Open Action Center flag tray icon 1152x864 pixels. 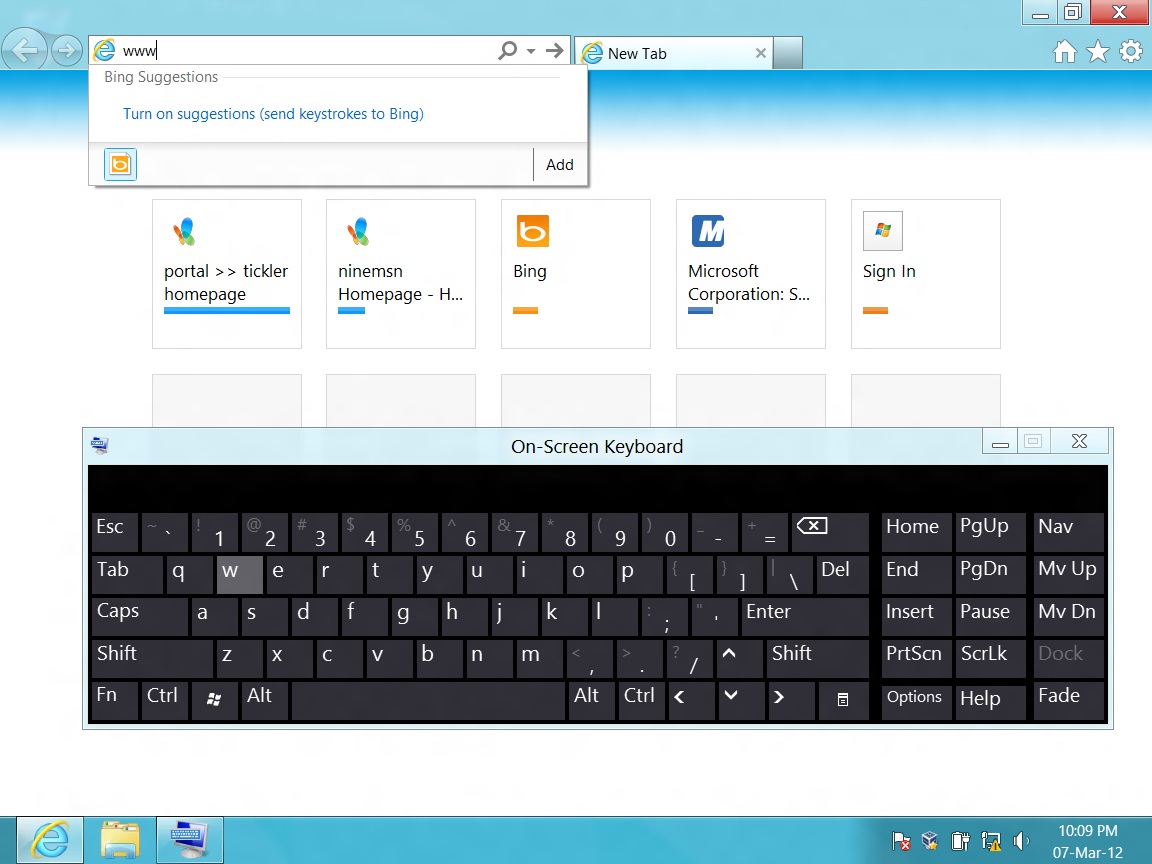900,840
